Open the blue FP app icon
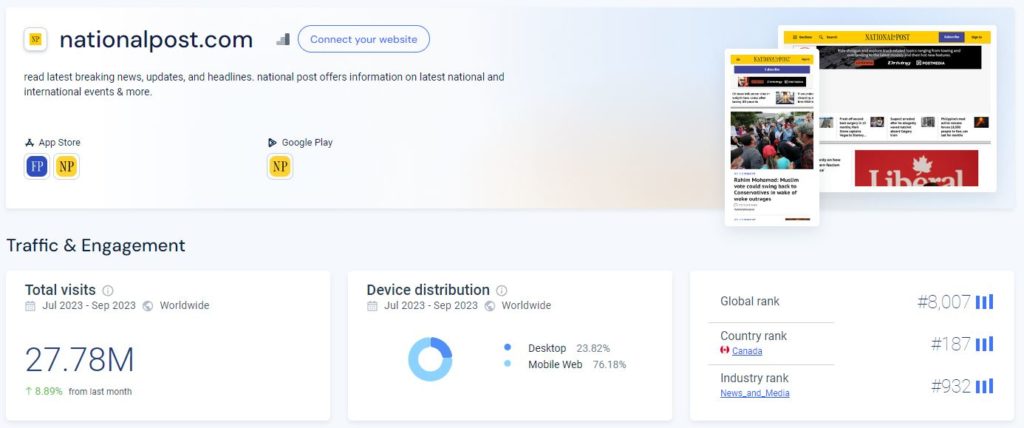The image size is (1024, 428). (x=37, y=167)
